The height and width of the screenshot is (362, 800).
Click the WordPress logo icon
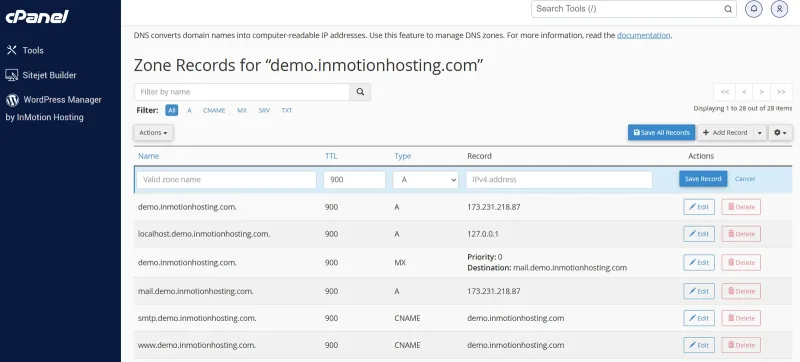pyautogui.click(x=12, y=100)
